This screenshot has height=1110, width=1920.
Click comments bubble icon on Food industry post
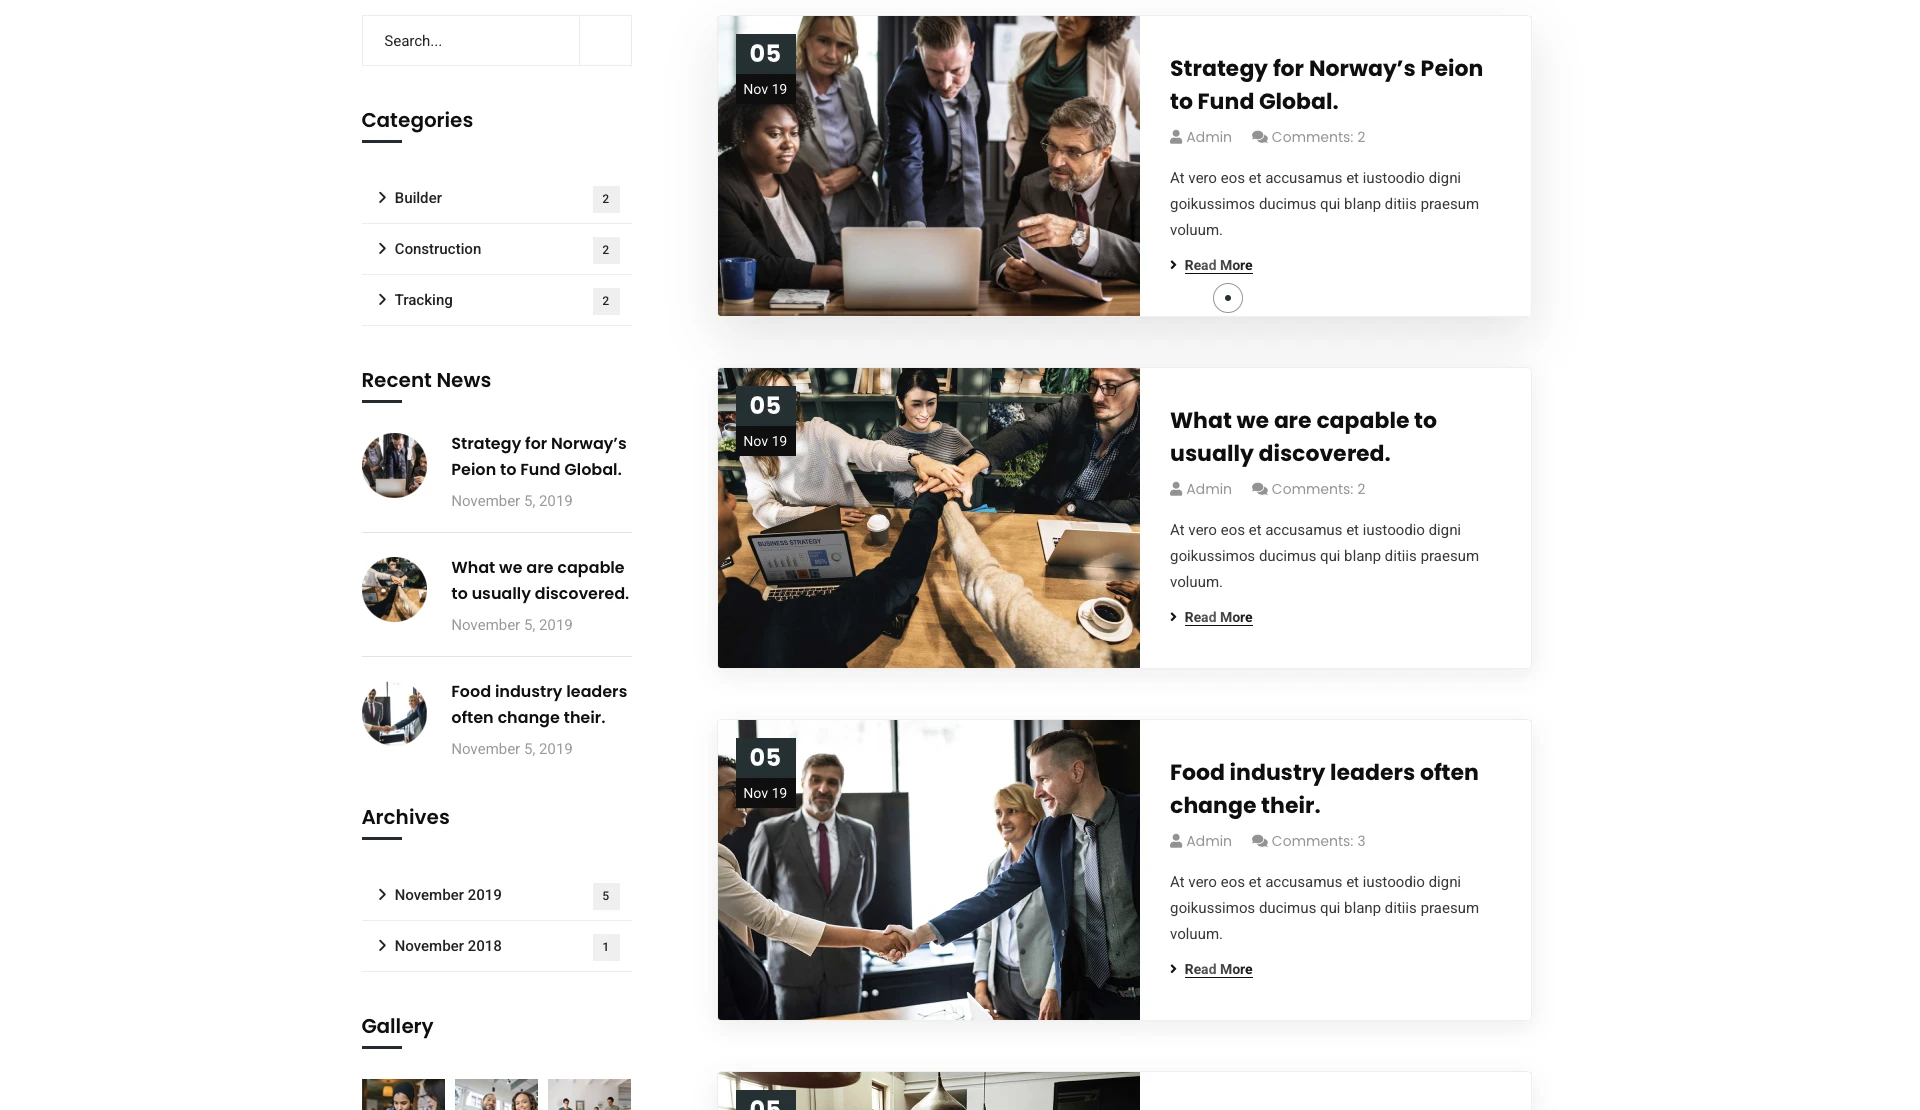(x=1260, y=841)
